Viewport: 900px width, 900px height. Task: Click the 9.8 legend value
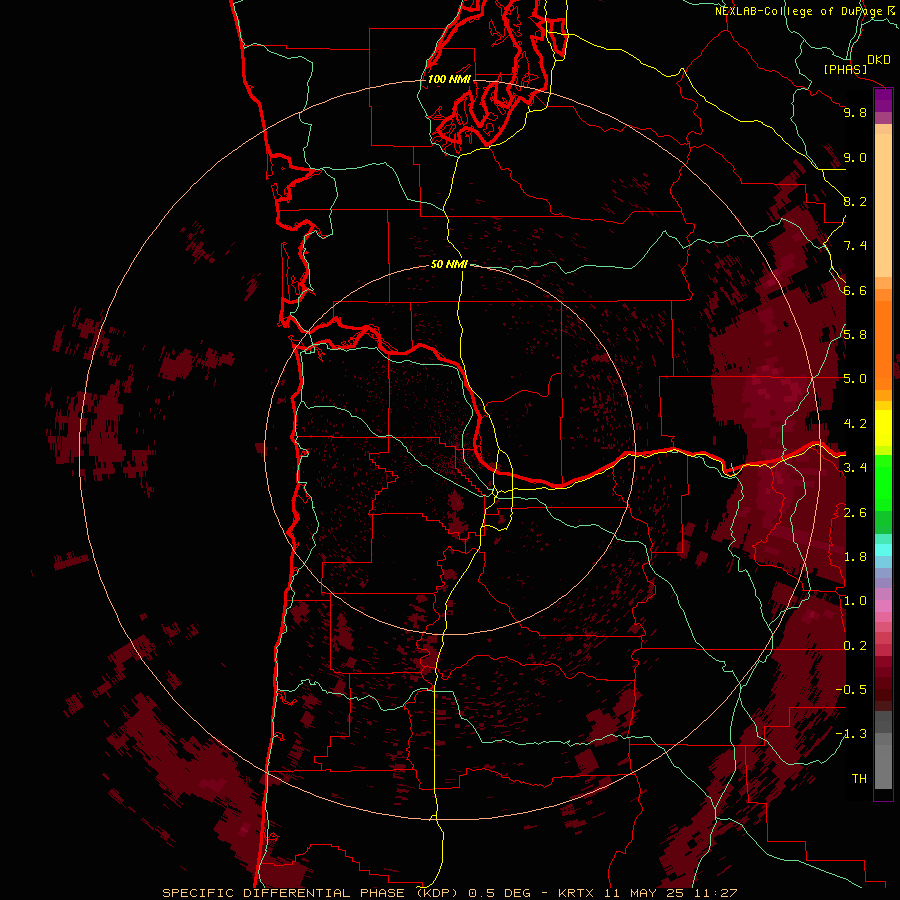point(855,112)
